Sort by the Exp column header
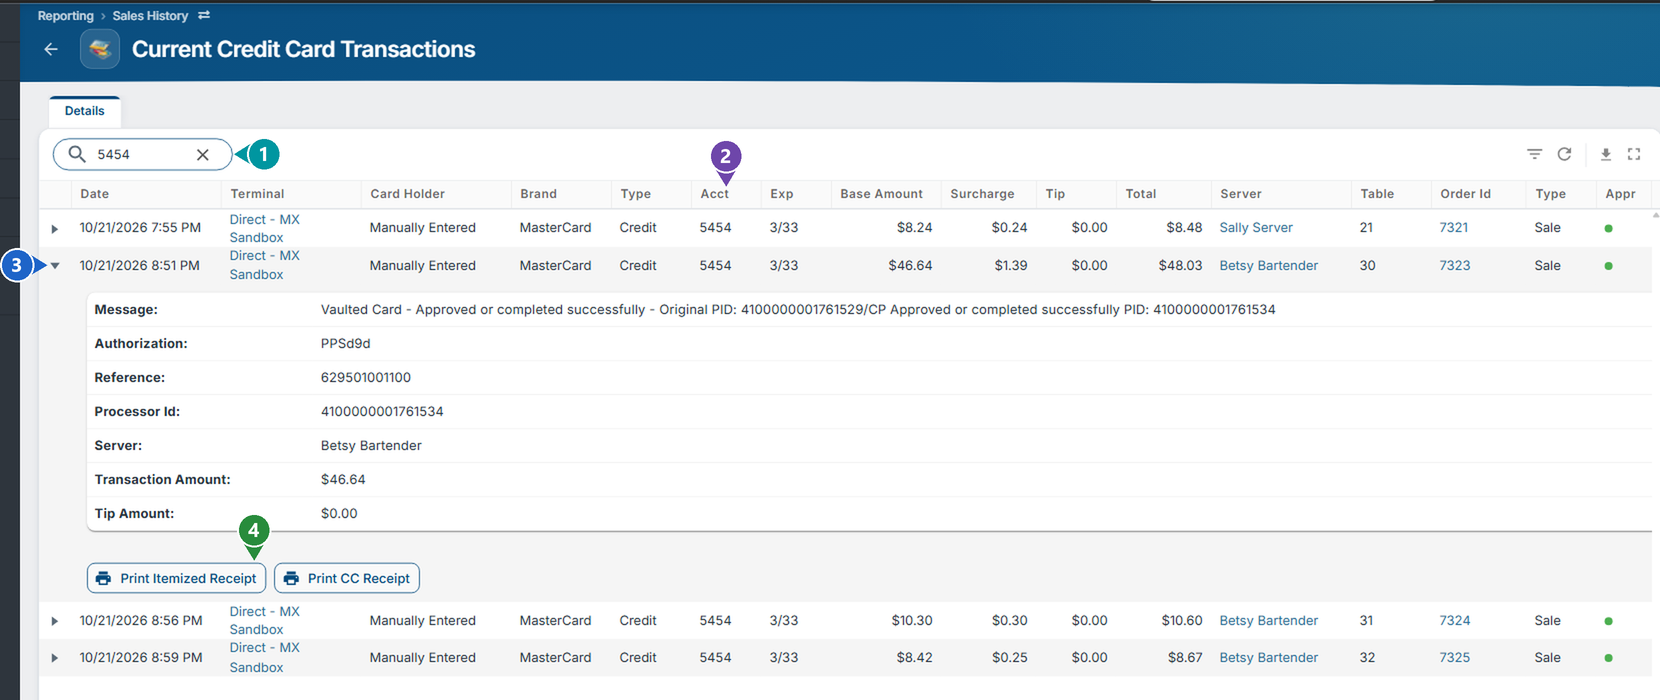Viewport: 1660px width, 700px height. coord(782,194)
